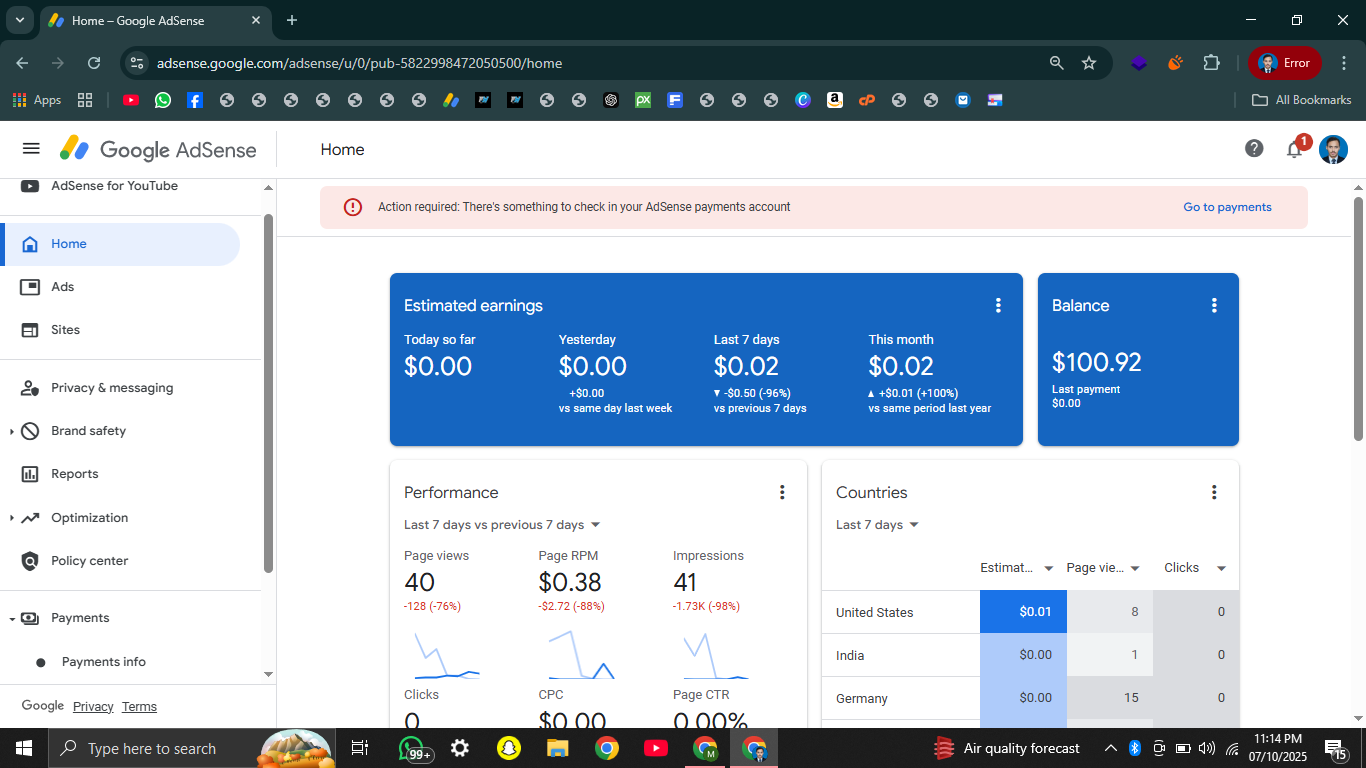Open the Clicks column dropdown

1221,568
